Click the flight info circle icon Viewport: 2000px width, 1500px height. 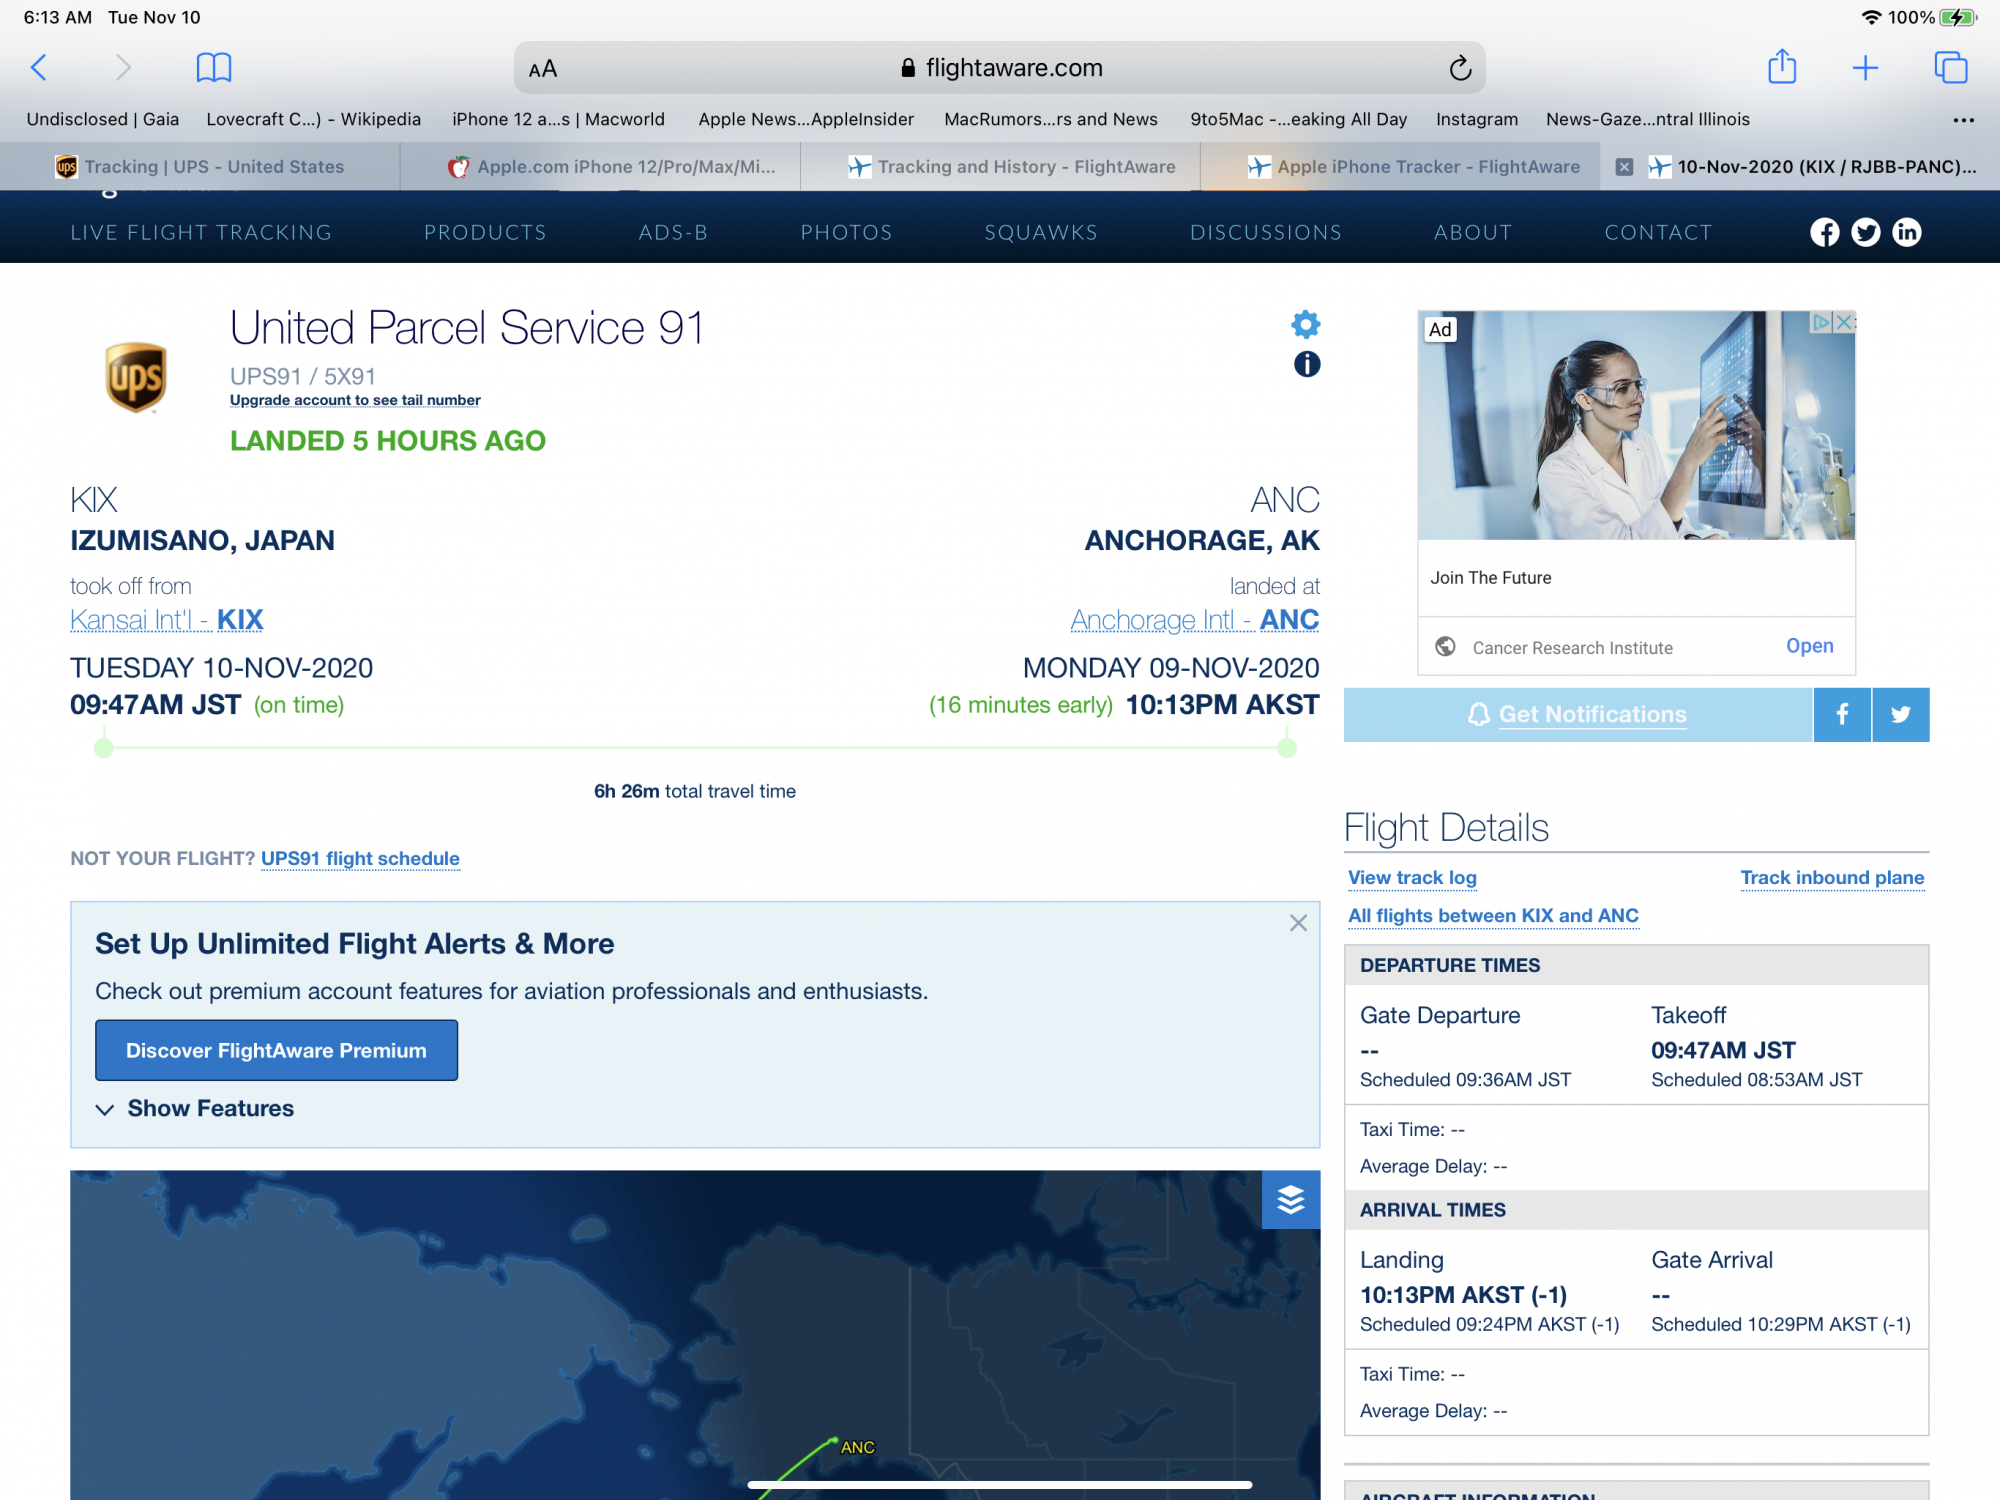coord(1307,364)
